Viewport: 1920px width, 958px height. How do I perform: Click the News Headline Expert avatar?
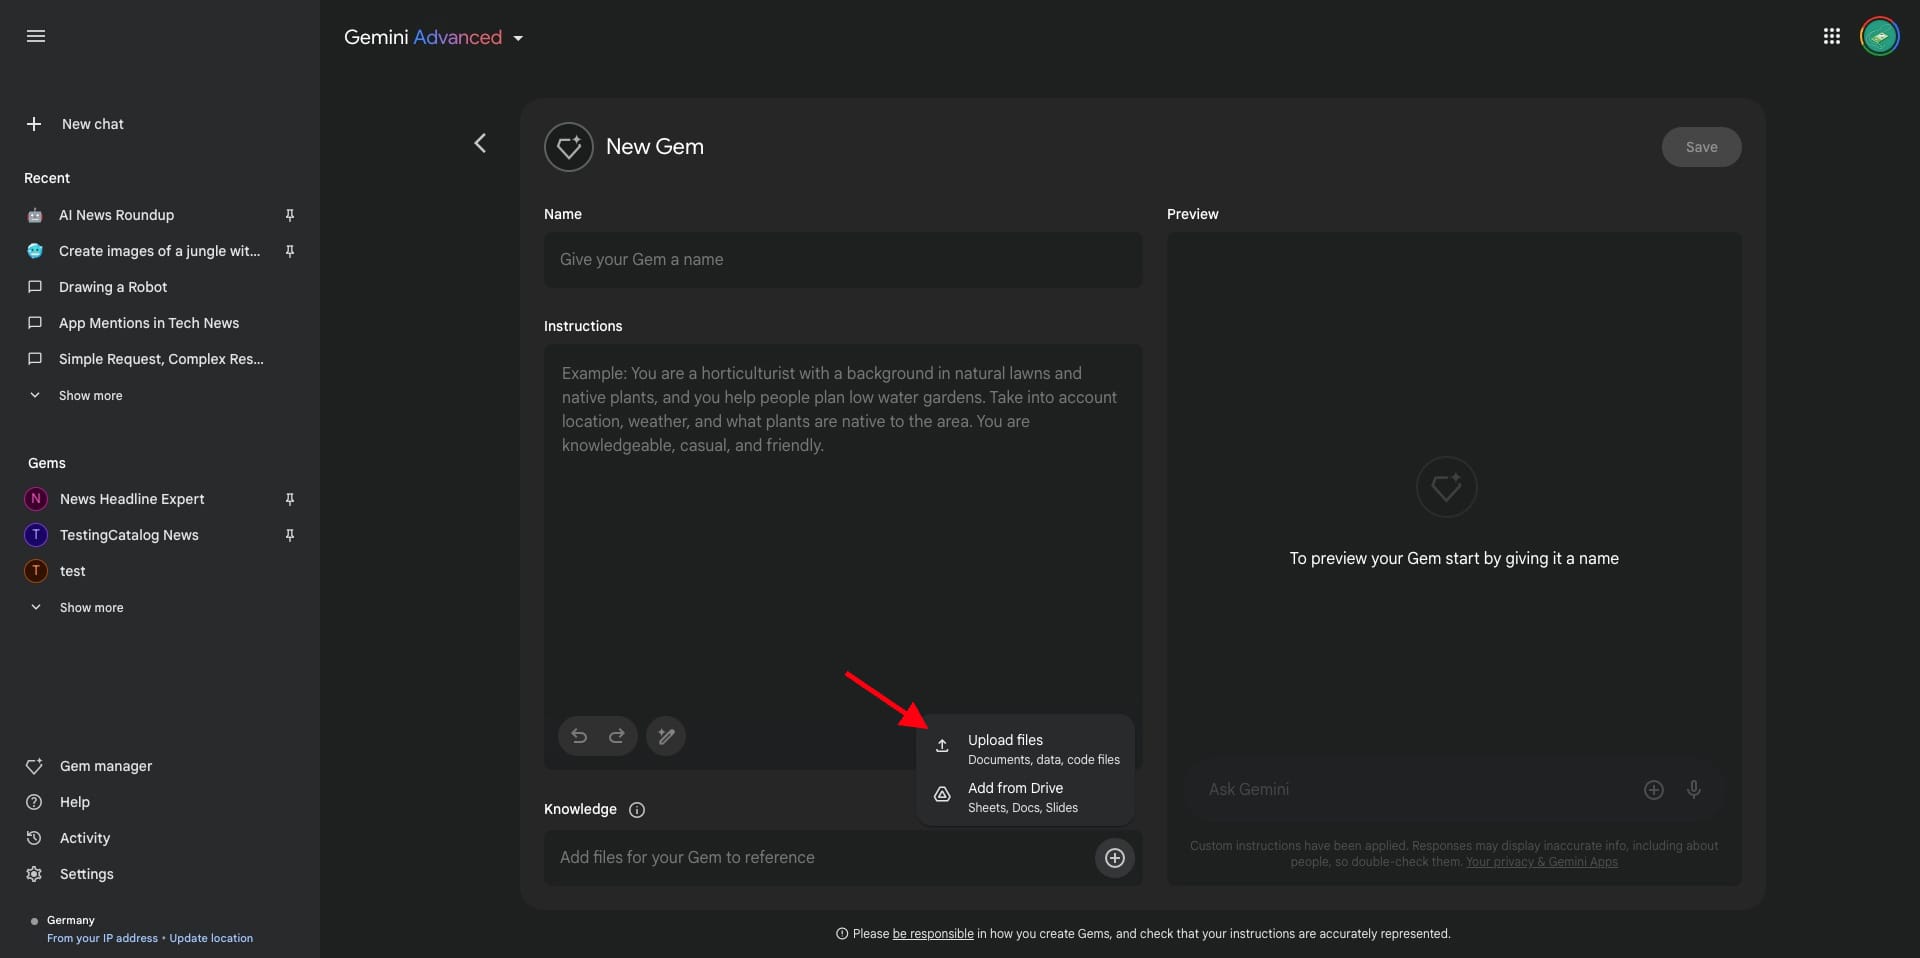pos(36,499)
